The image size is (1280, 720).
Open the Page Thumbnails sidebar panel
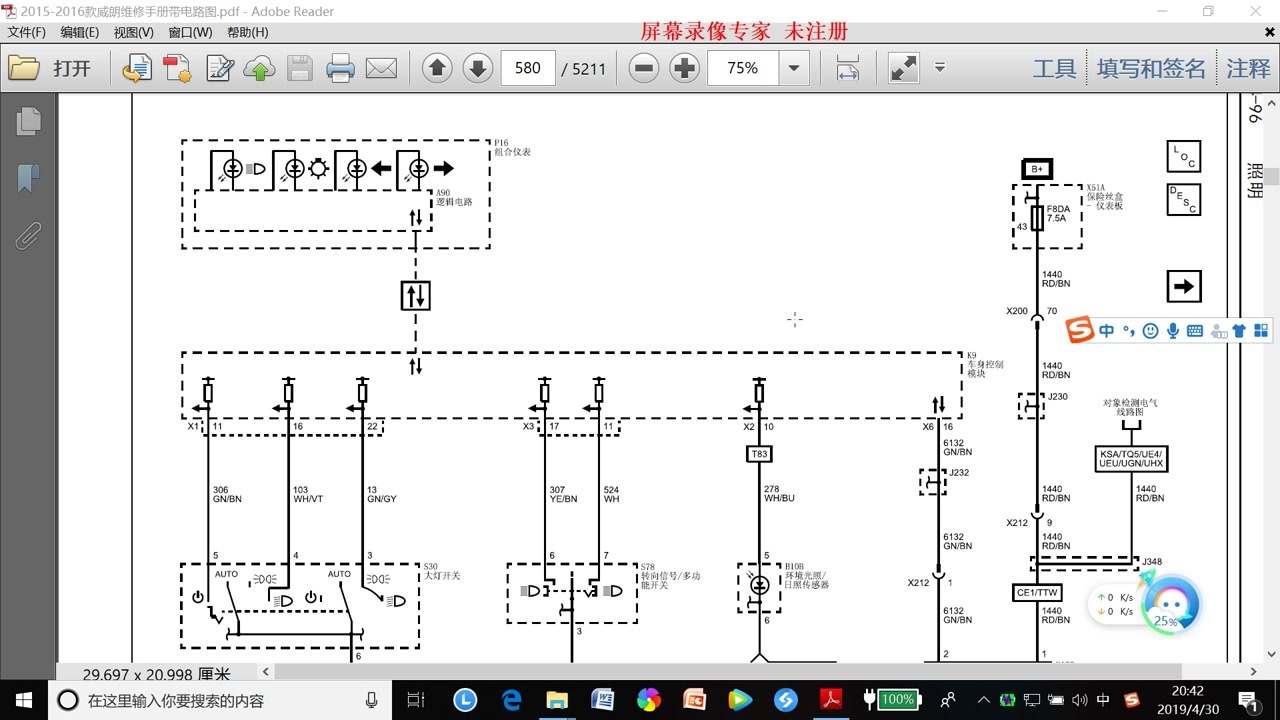(29, 121)
